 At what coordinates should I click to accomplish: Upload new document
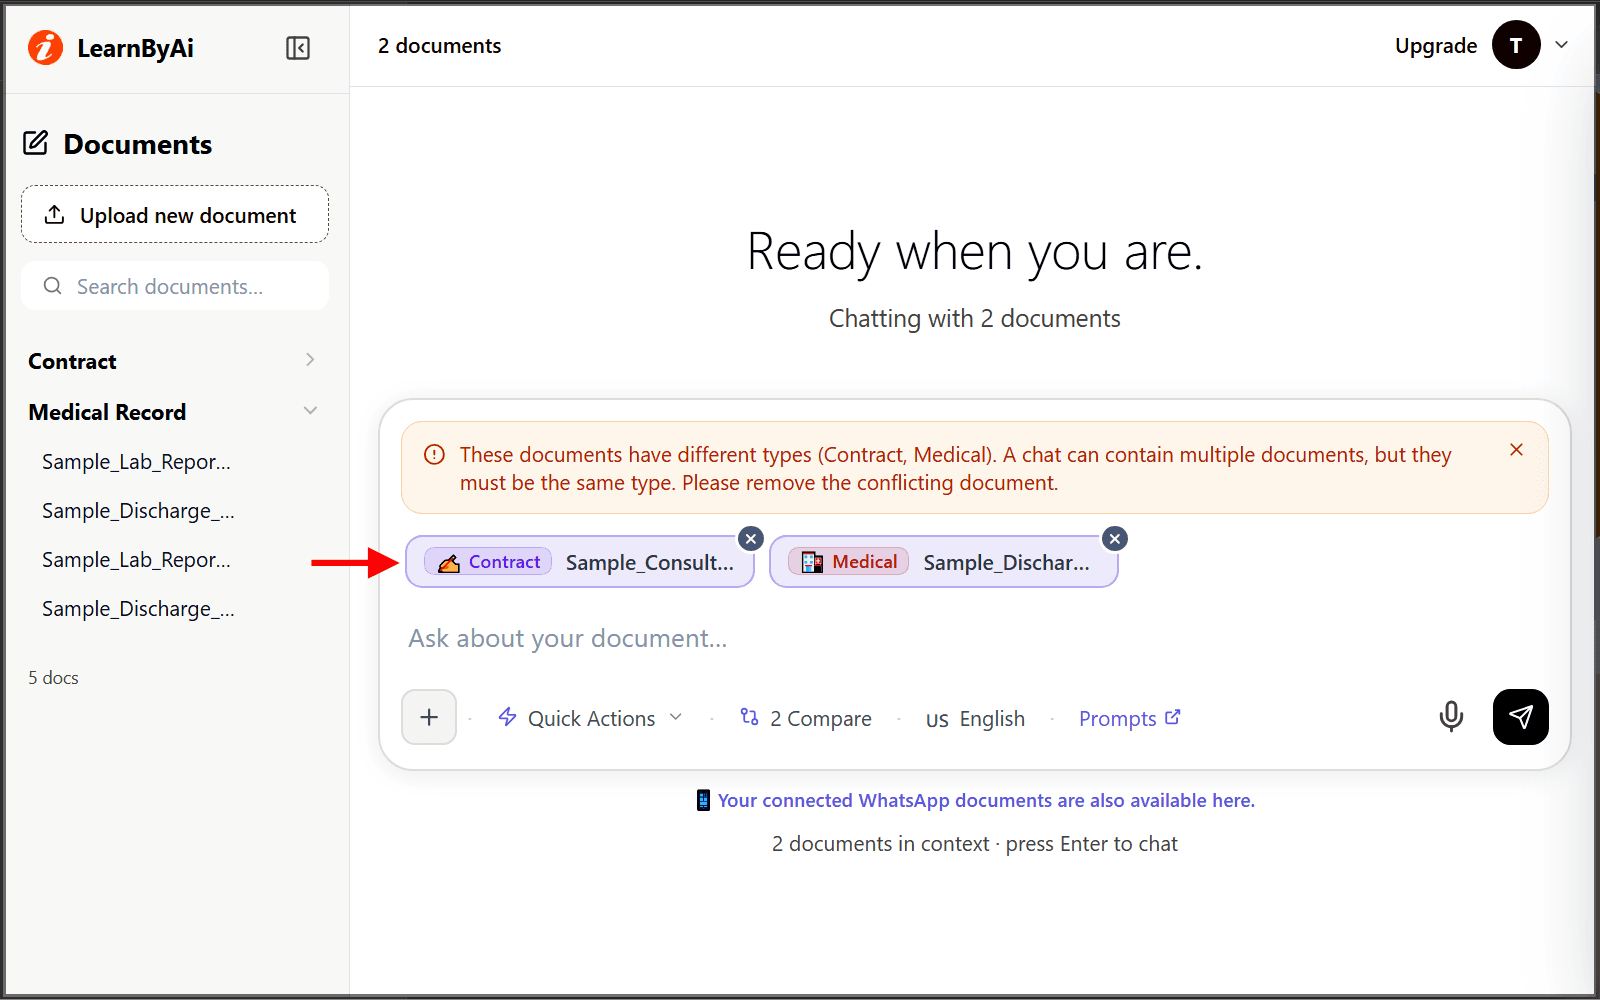pyautogui.click(x=175, y=214)
